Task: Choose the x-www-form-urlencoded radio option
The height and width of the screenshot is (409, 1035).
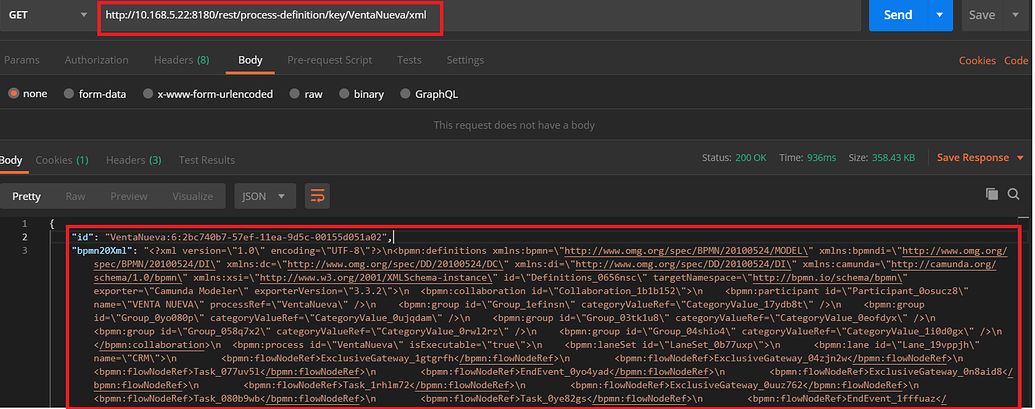Action: 148,94
